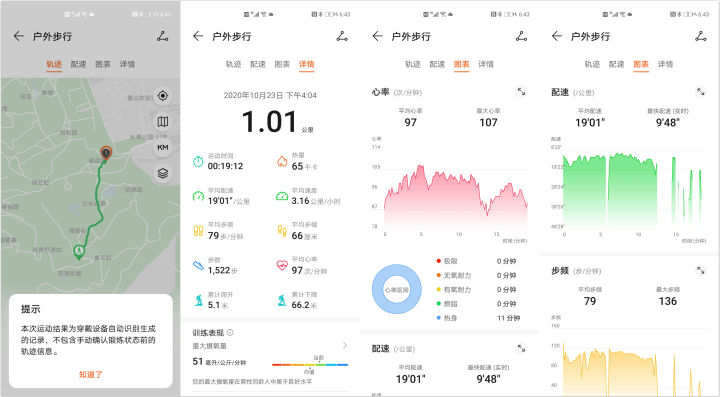Tap the 热量 flame icon
This screenshot has width=720, height=397.
coord(282,162)
